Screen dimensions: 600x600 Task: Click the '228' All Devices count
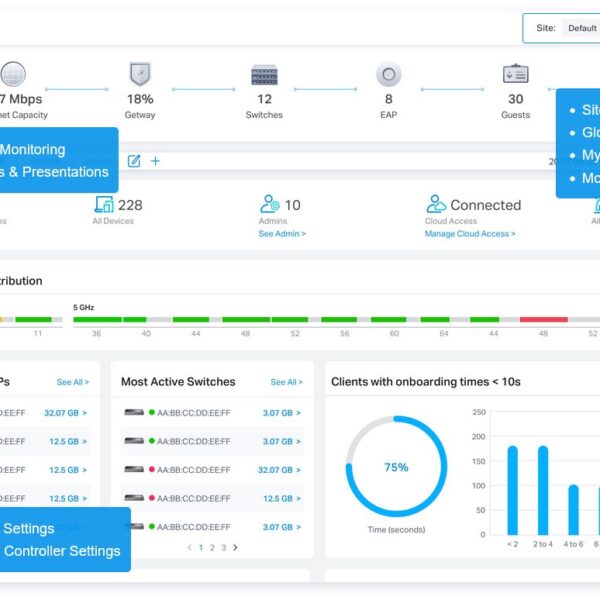coord(130,205)
